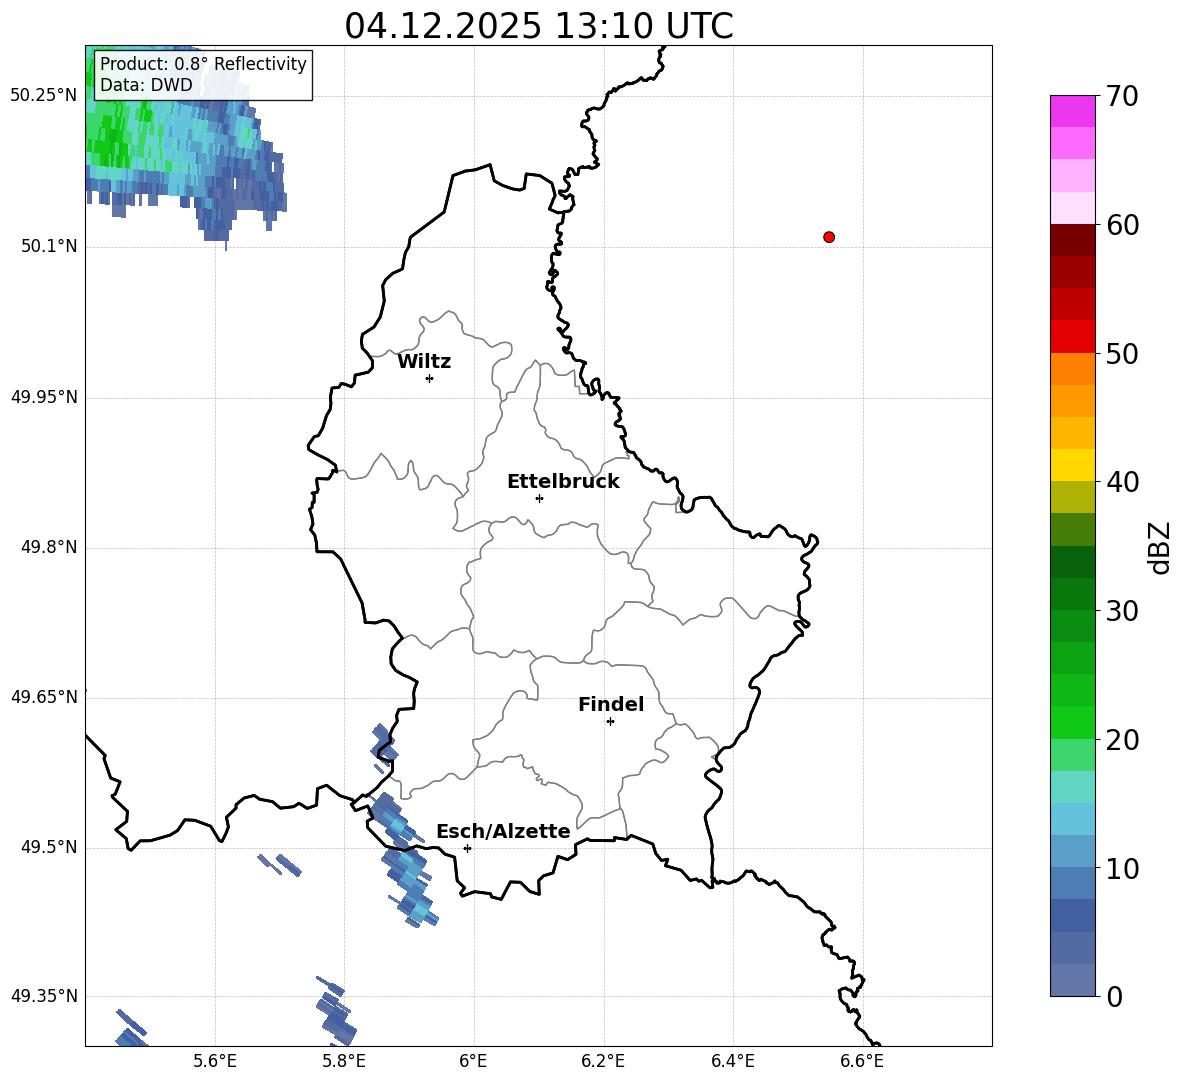
Task: Click the '5.8°E' longitude label
Action: click(x=344, y=1061)
